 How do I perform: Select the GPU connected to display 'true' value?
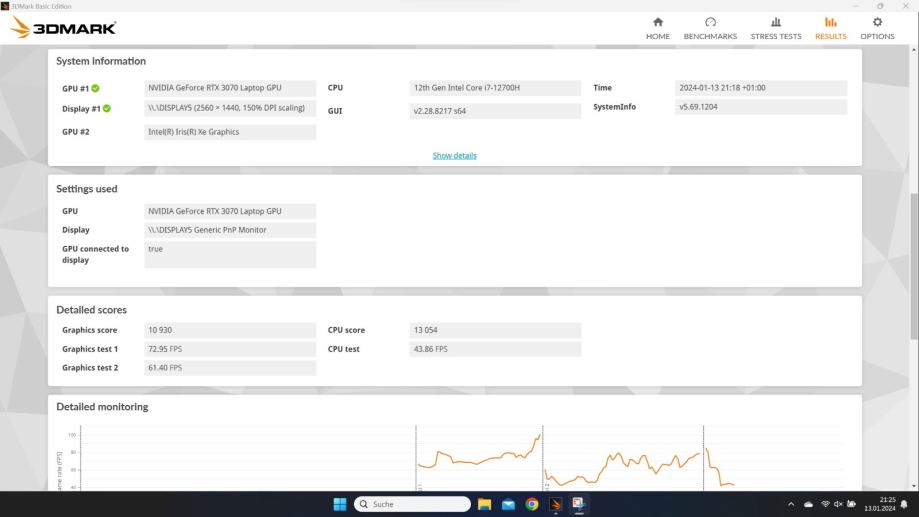pyautogui.click(x=230, y=254)
